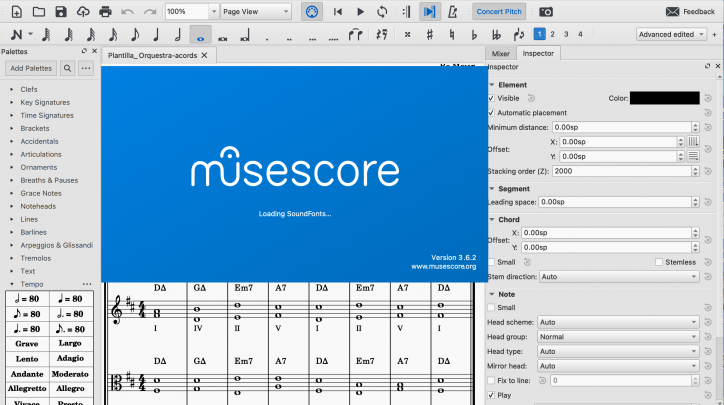The height and width of the screenshot is (405, 724).
Task: Enable Small checkbox under Chord
Action: (491, 262)
